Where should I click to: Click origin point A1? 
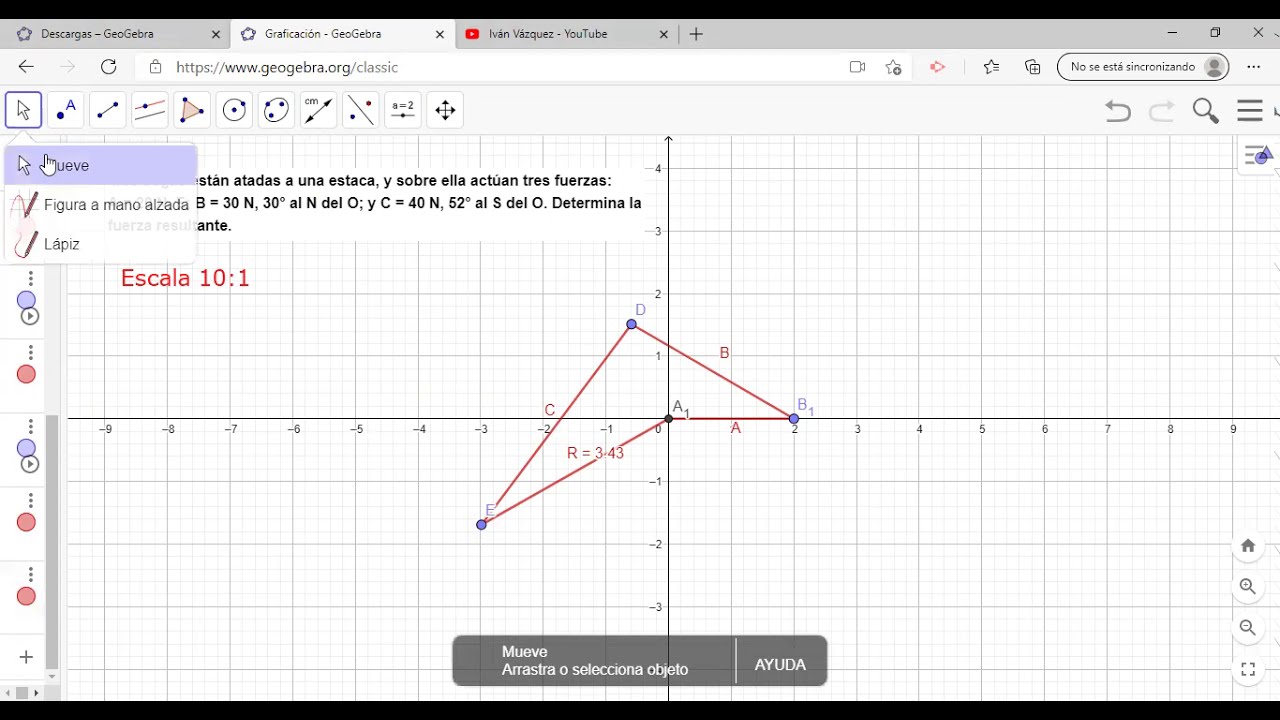click(668, 418)
